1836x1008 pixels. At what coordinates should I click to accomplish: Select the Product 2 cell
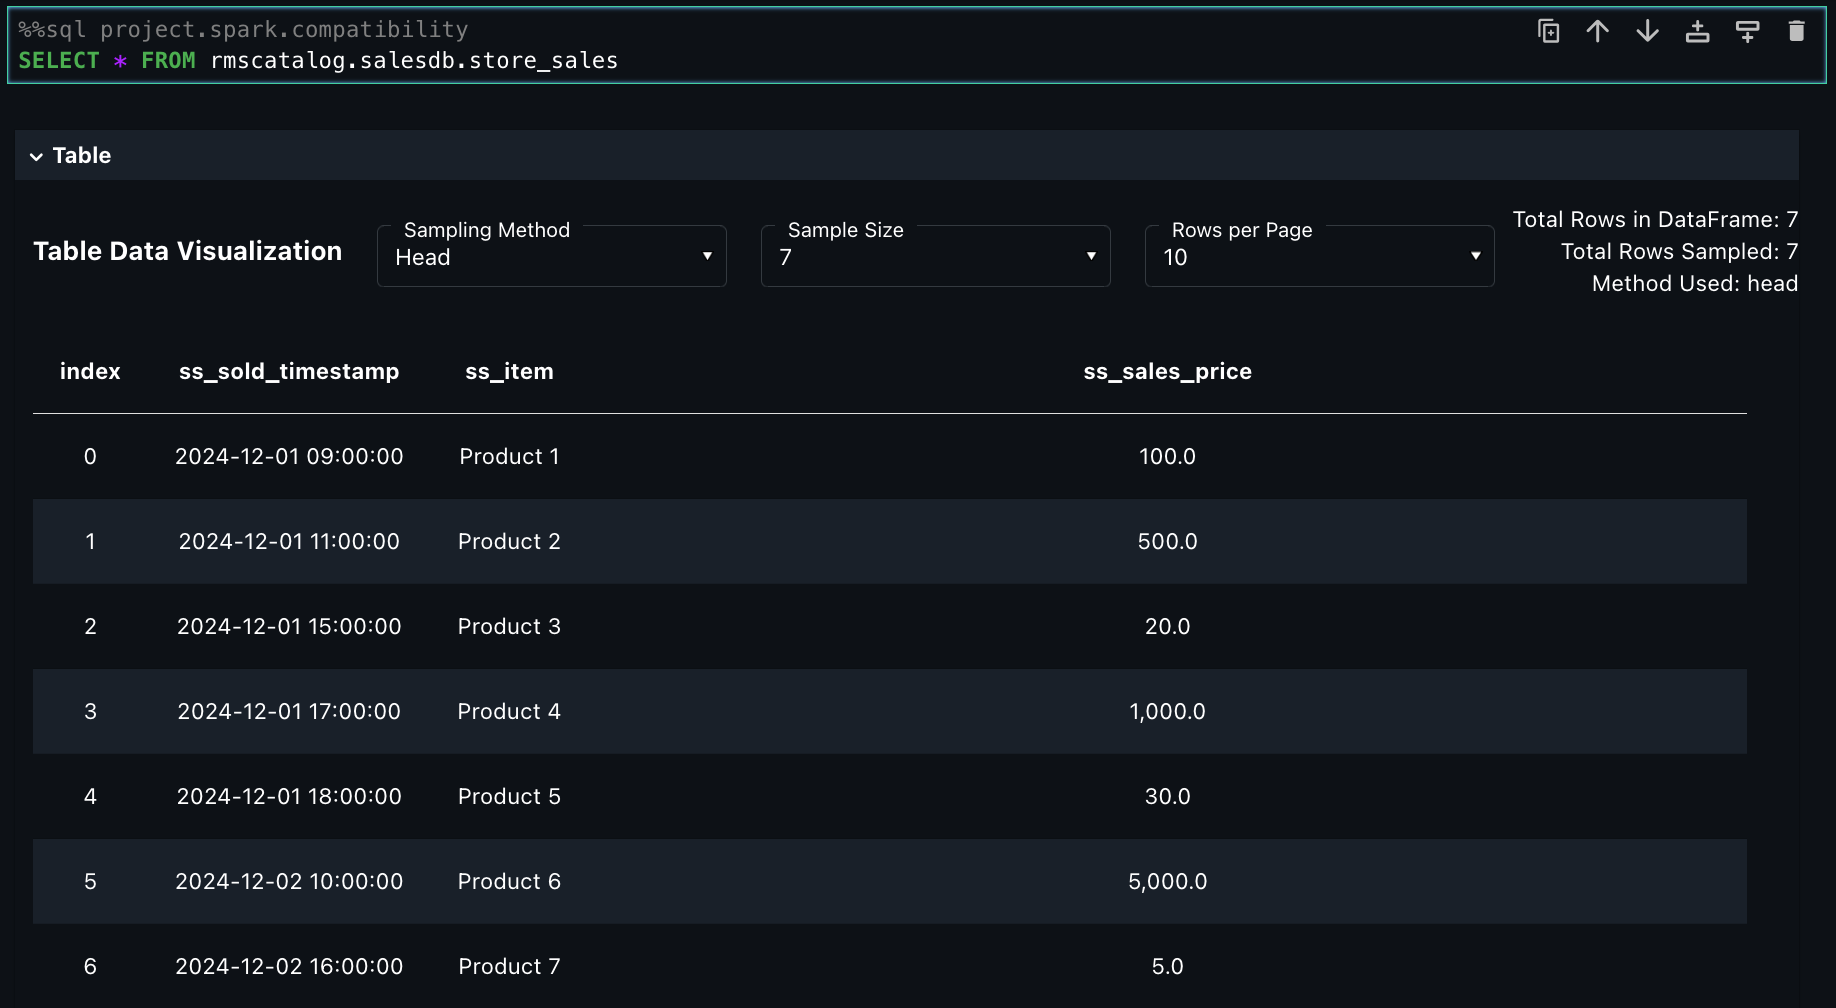tap(509, 541)
